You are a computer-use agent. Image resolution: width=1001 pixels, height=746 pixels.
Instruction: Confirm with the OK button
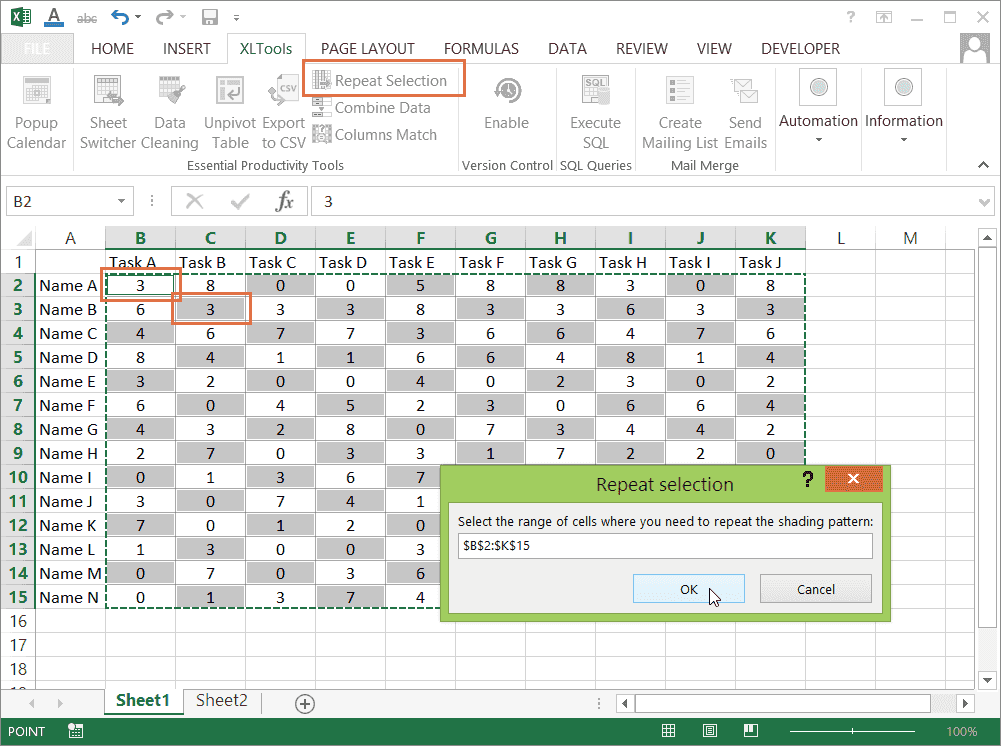point(688,590)
